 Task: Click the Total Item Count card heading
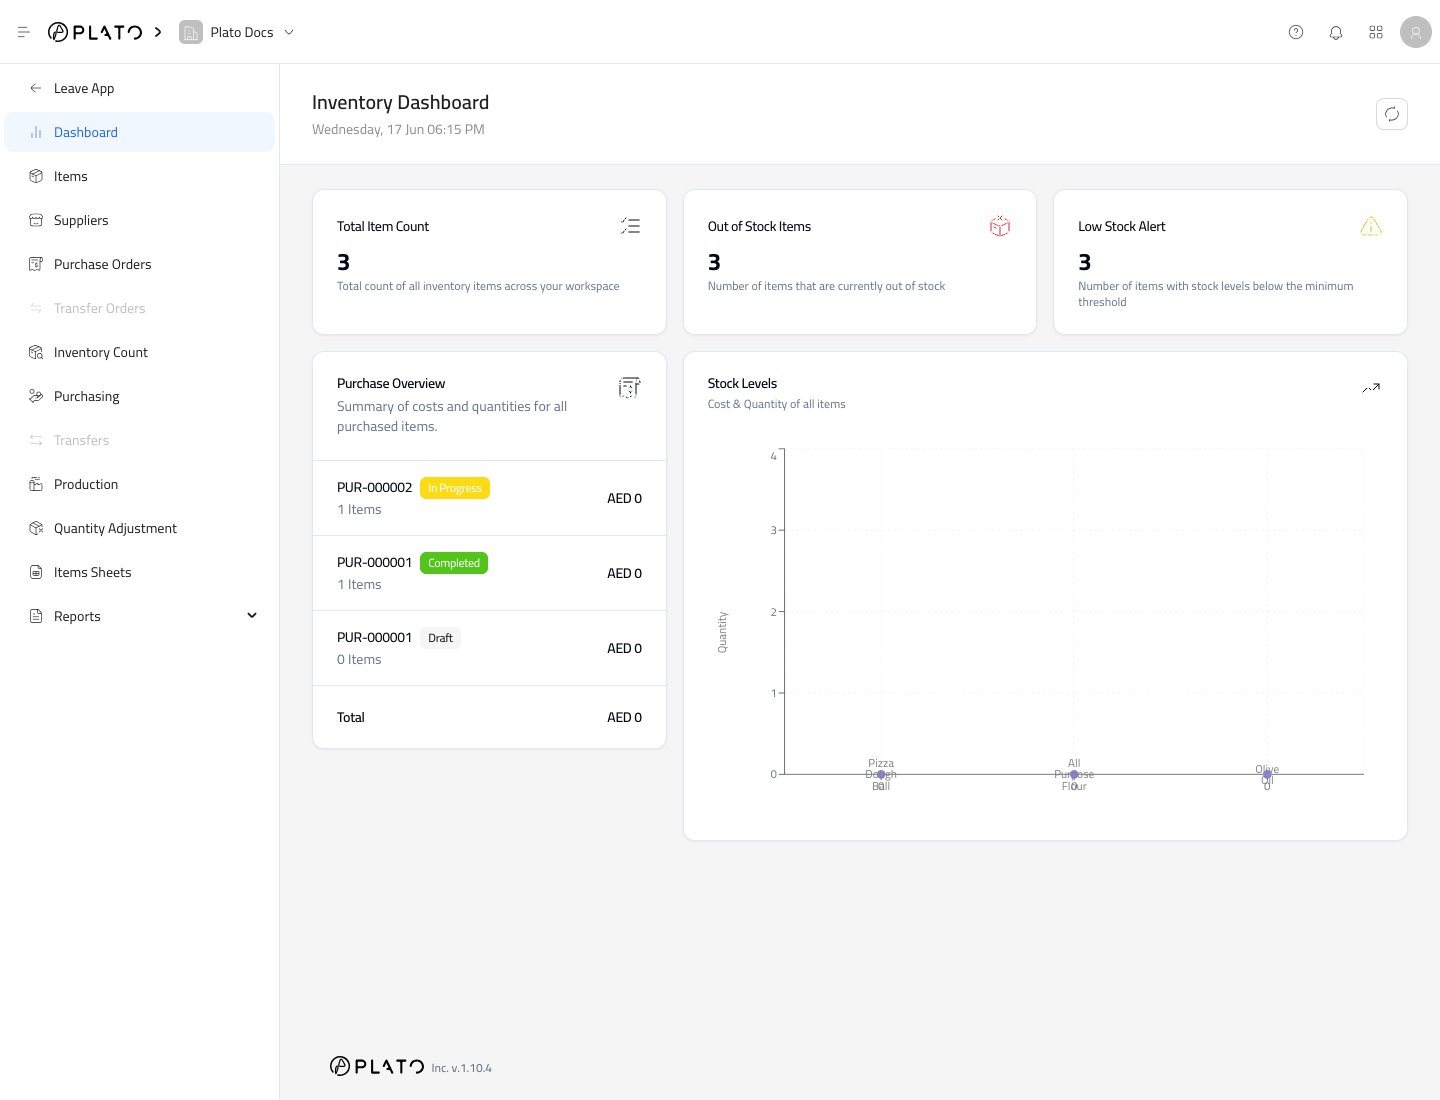pos(383,226)
